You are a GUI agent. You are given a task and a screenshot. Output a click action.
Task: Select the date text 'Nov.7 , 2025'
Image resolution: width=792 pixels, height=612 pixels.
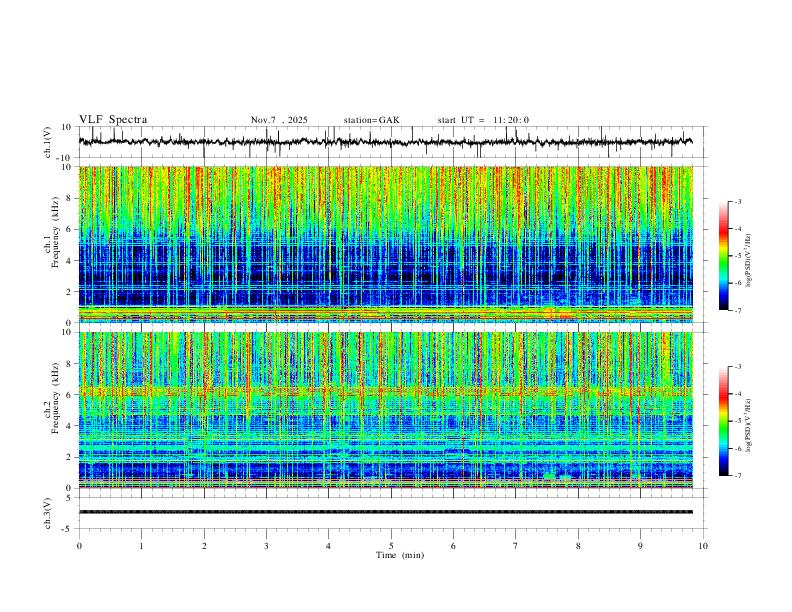(279, 120)
